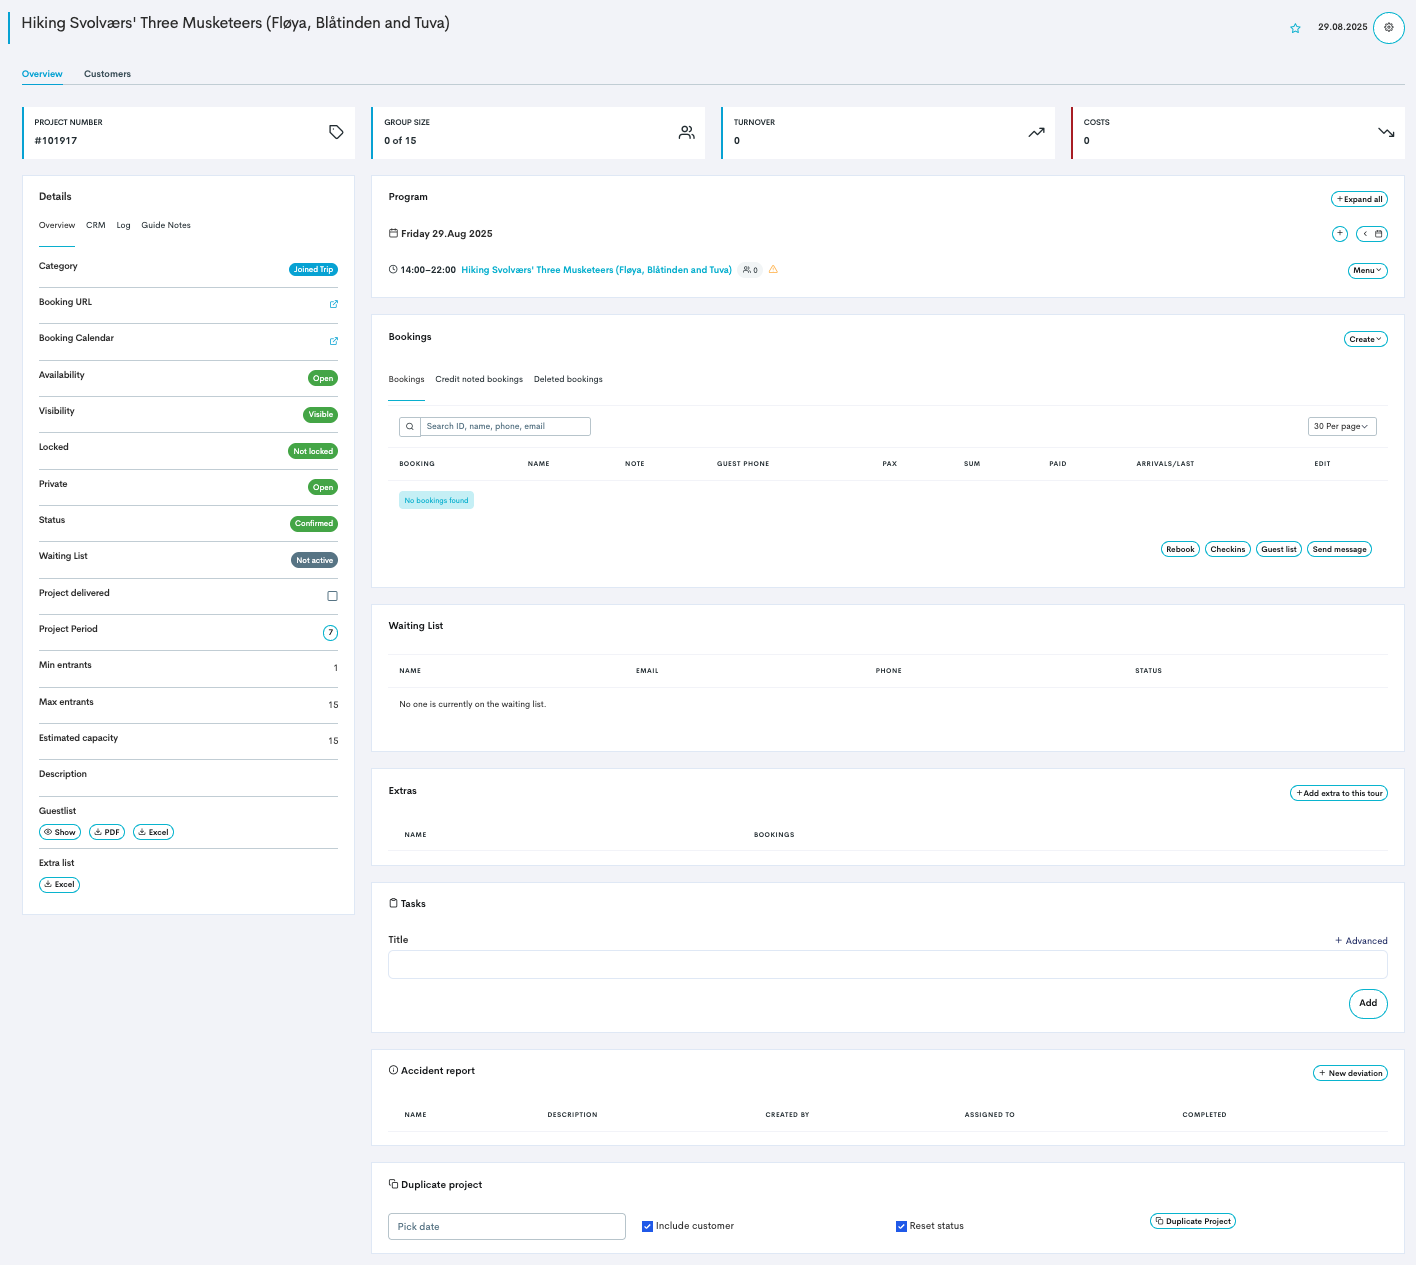Viewport: 1416px width, 1265px height.
Task: Toggle Locked status Not locked badge
Action: pyautogui.click(x=313, y=451)
